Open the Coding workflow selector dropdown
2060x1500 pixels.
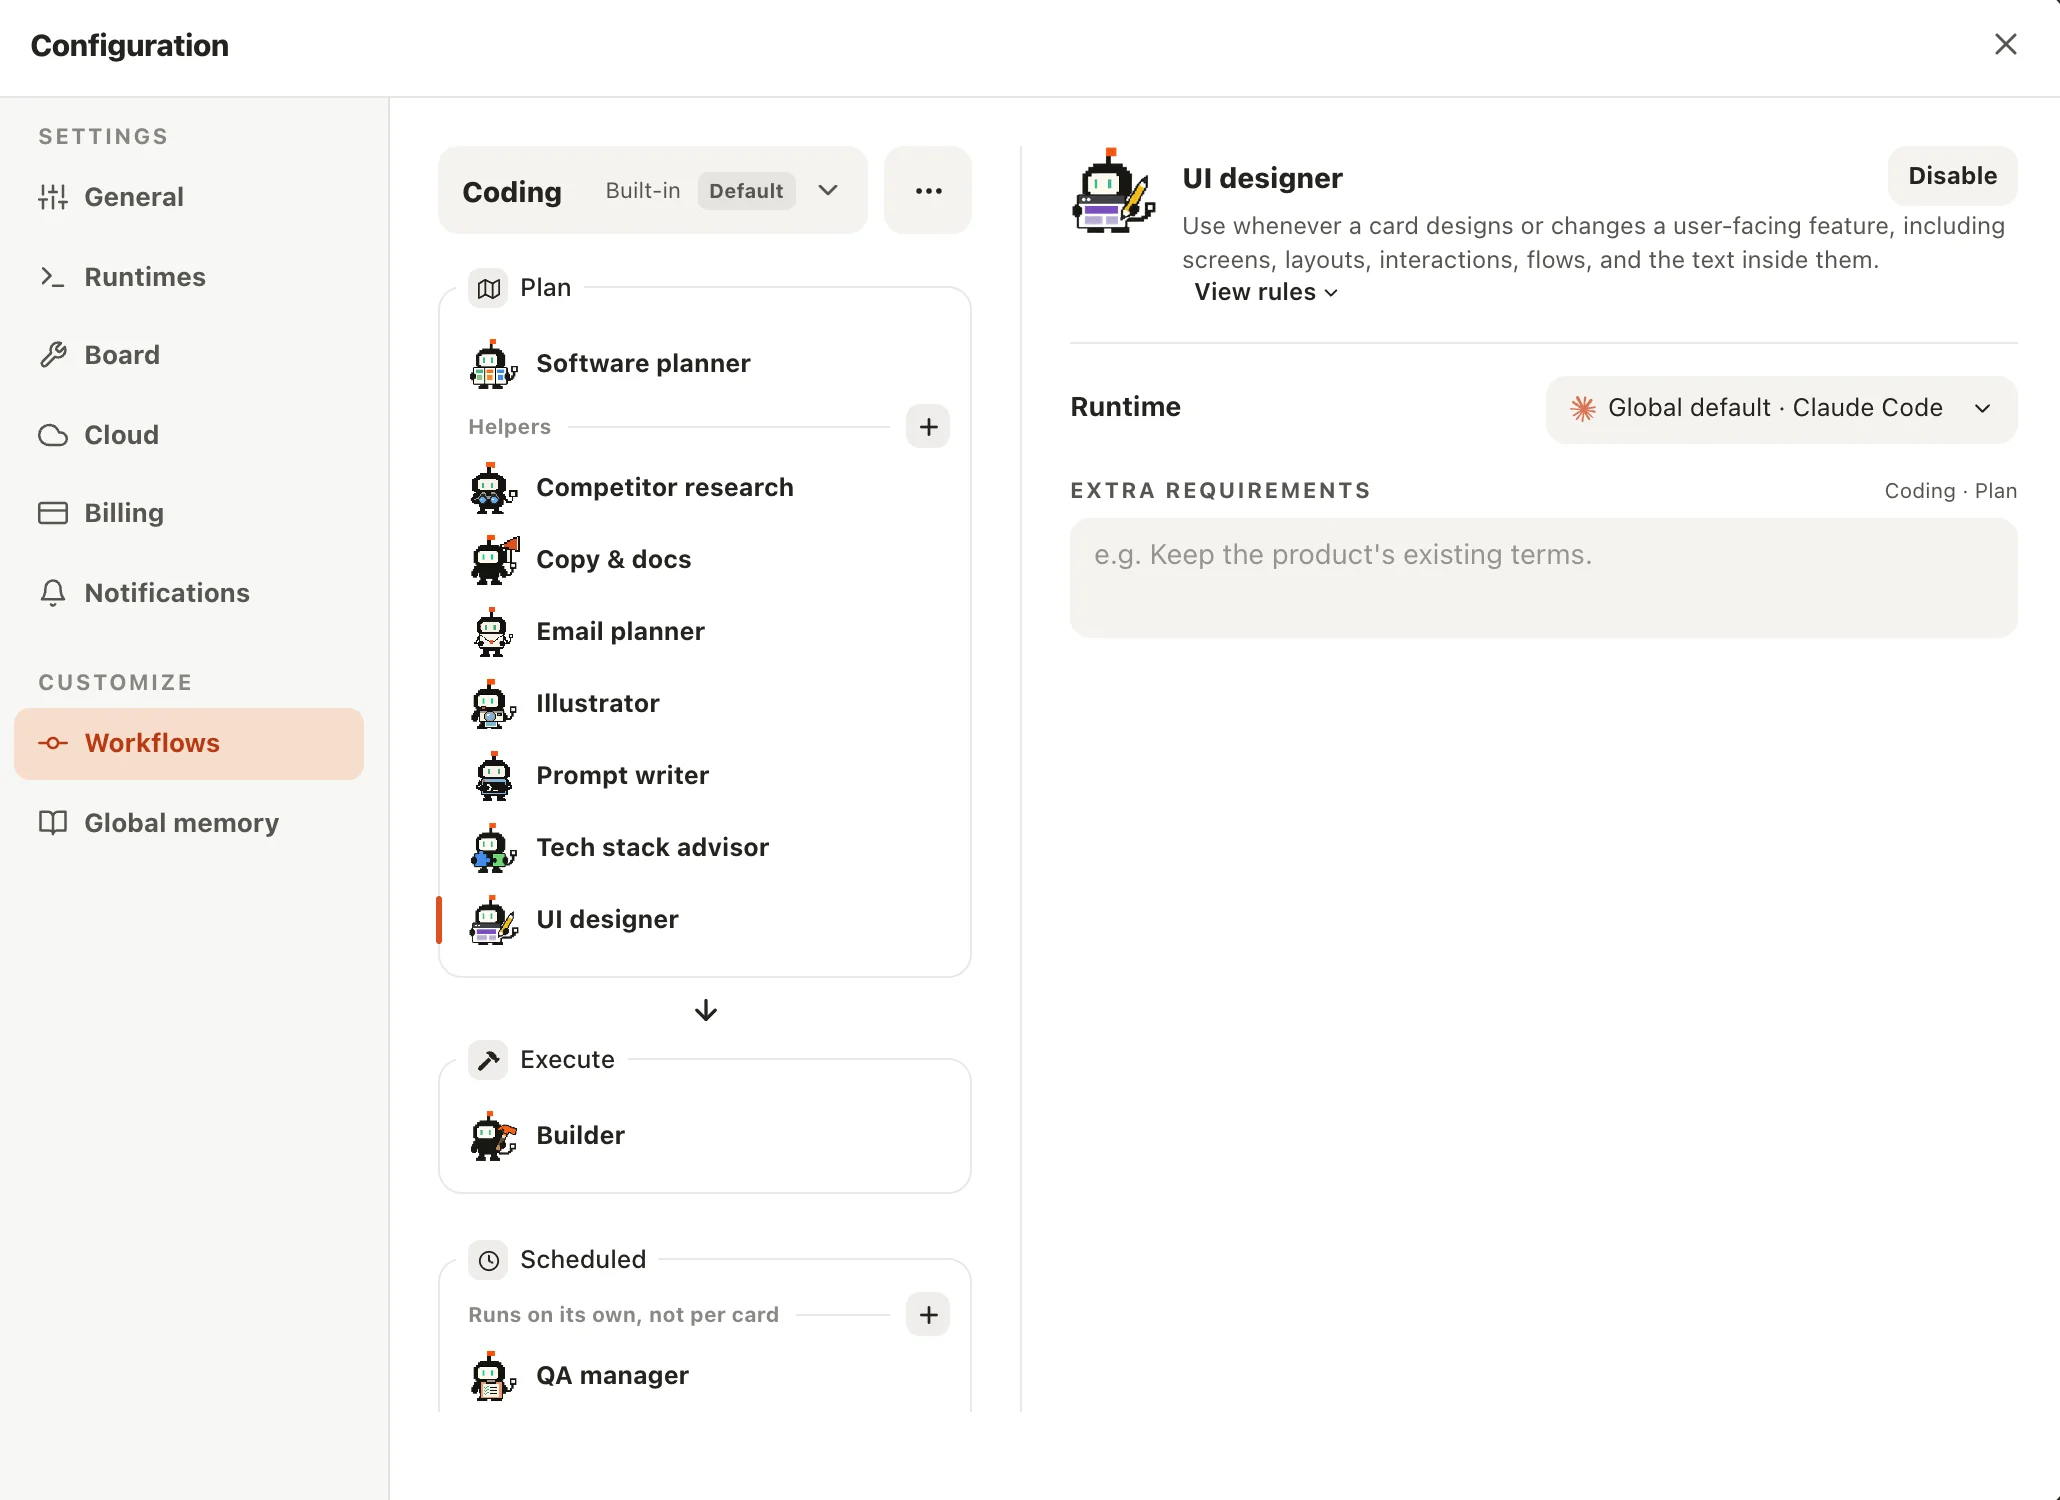[x=652, y=191]
